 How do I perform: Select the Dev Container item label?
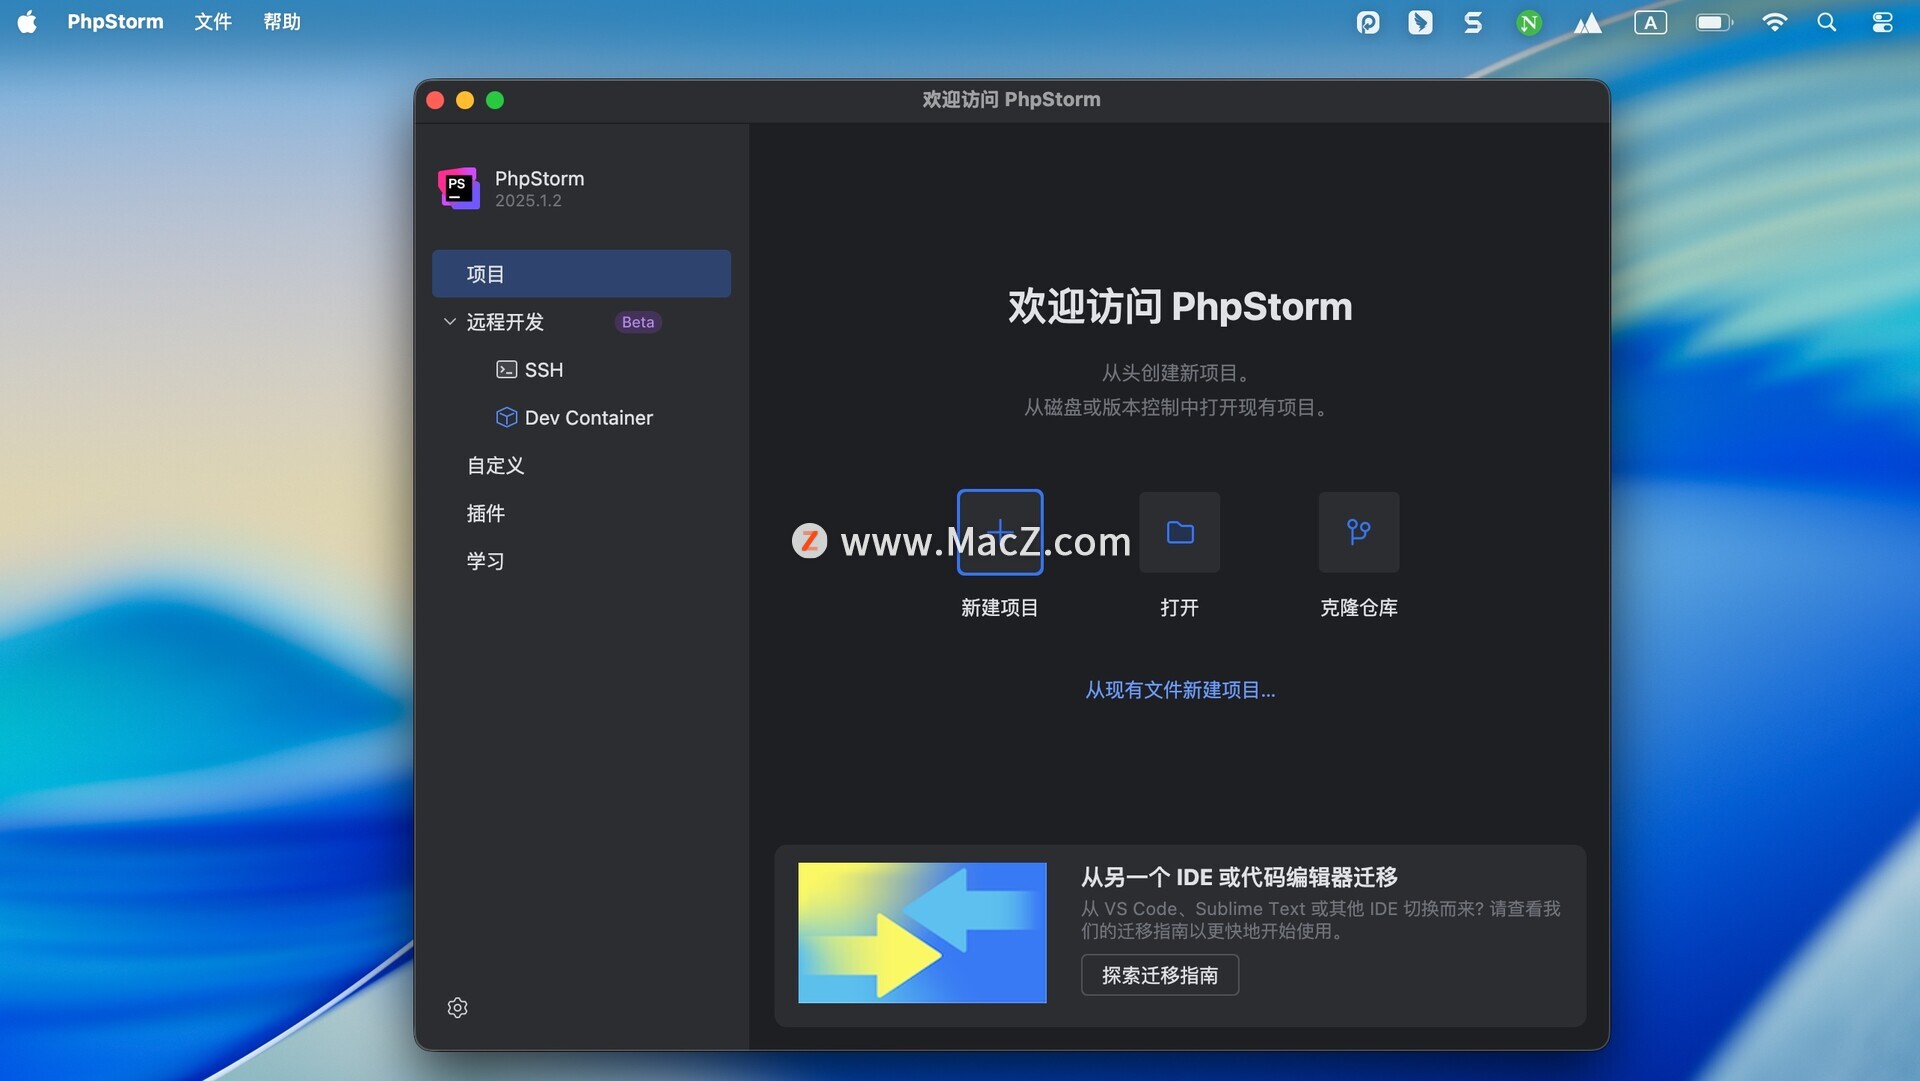[589, 418]
